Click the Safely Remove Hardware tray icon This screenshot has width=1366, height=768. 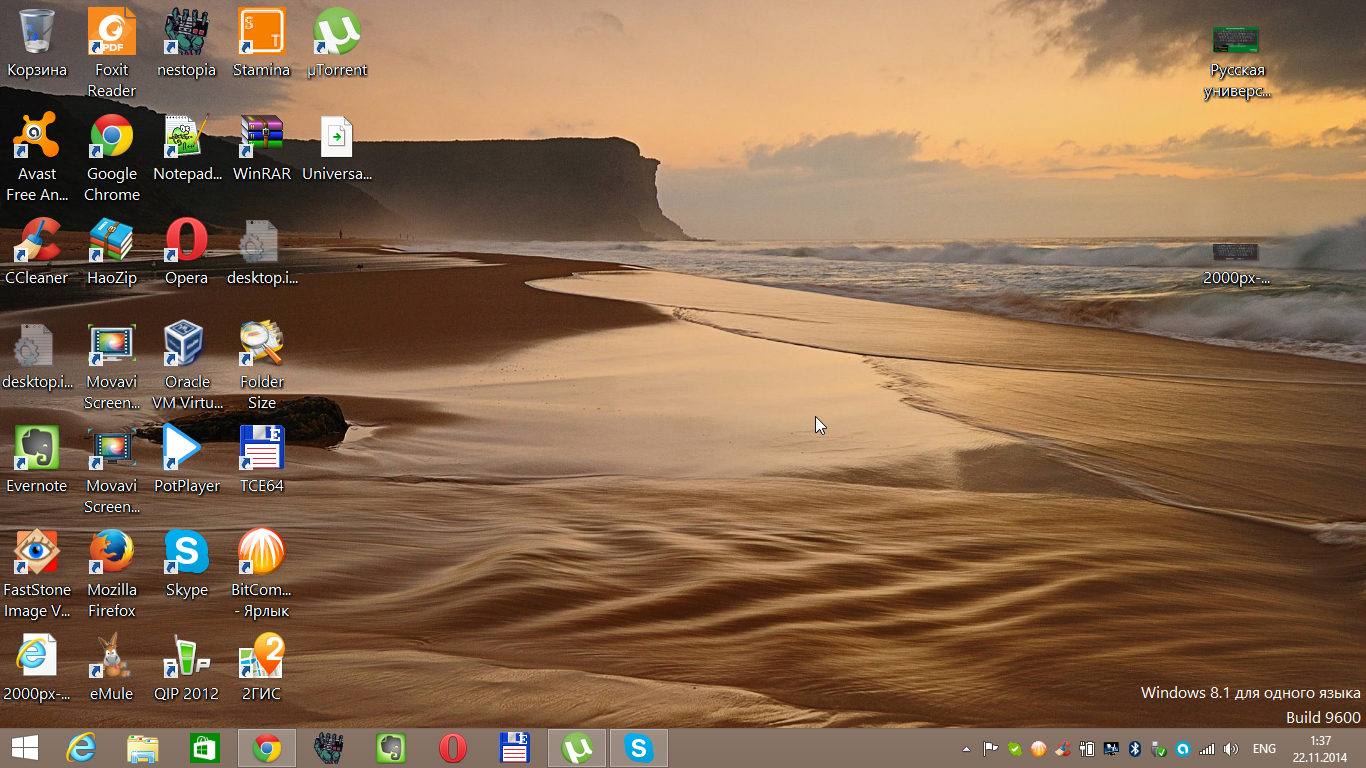[1159, 749]
